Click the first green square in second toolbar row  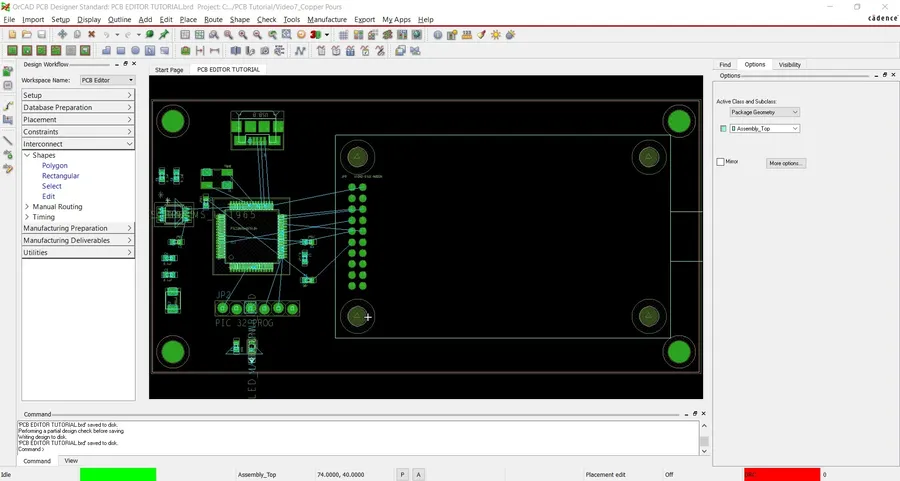[12, 51]
